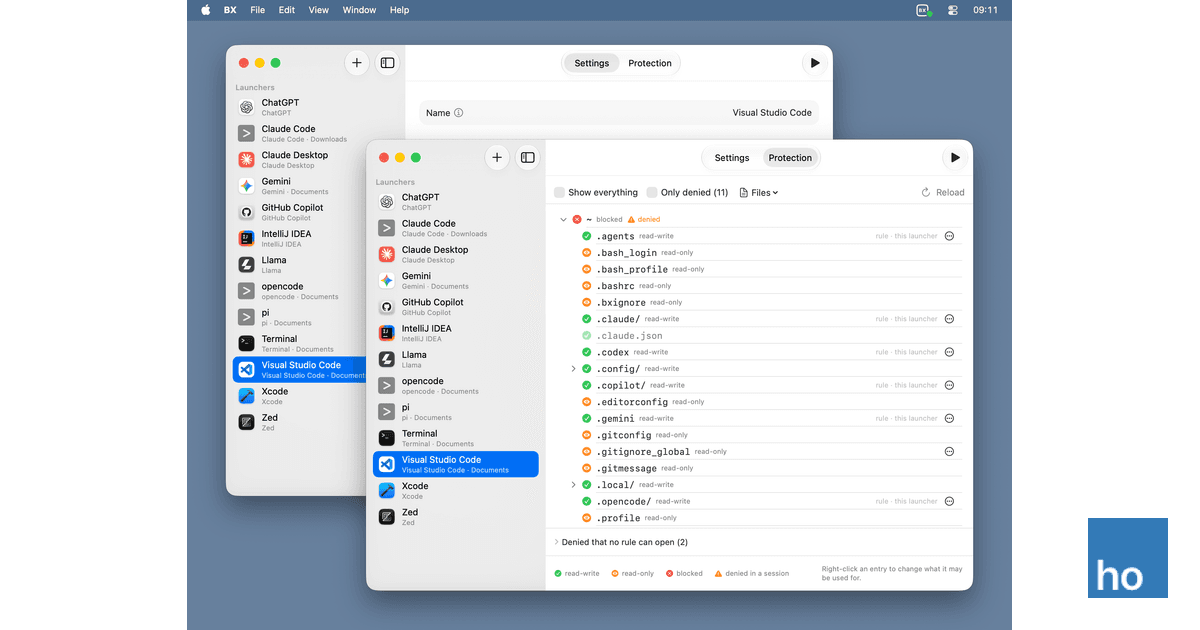Open the ellipsis menu for .opencode/
The width and height of the screenshot is (1200, 630).
[949, 501]
